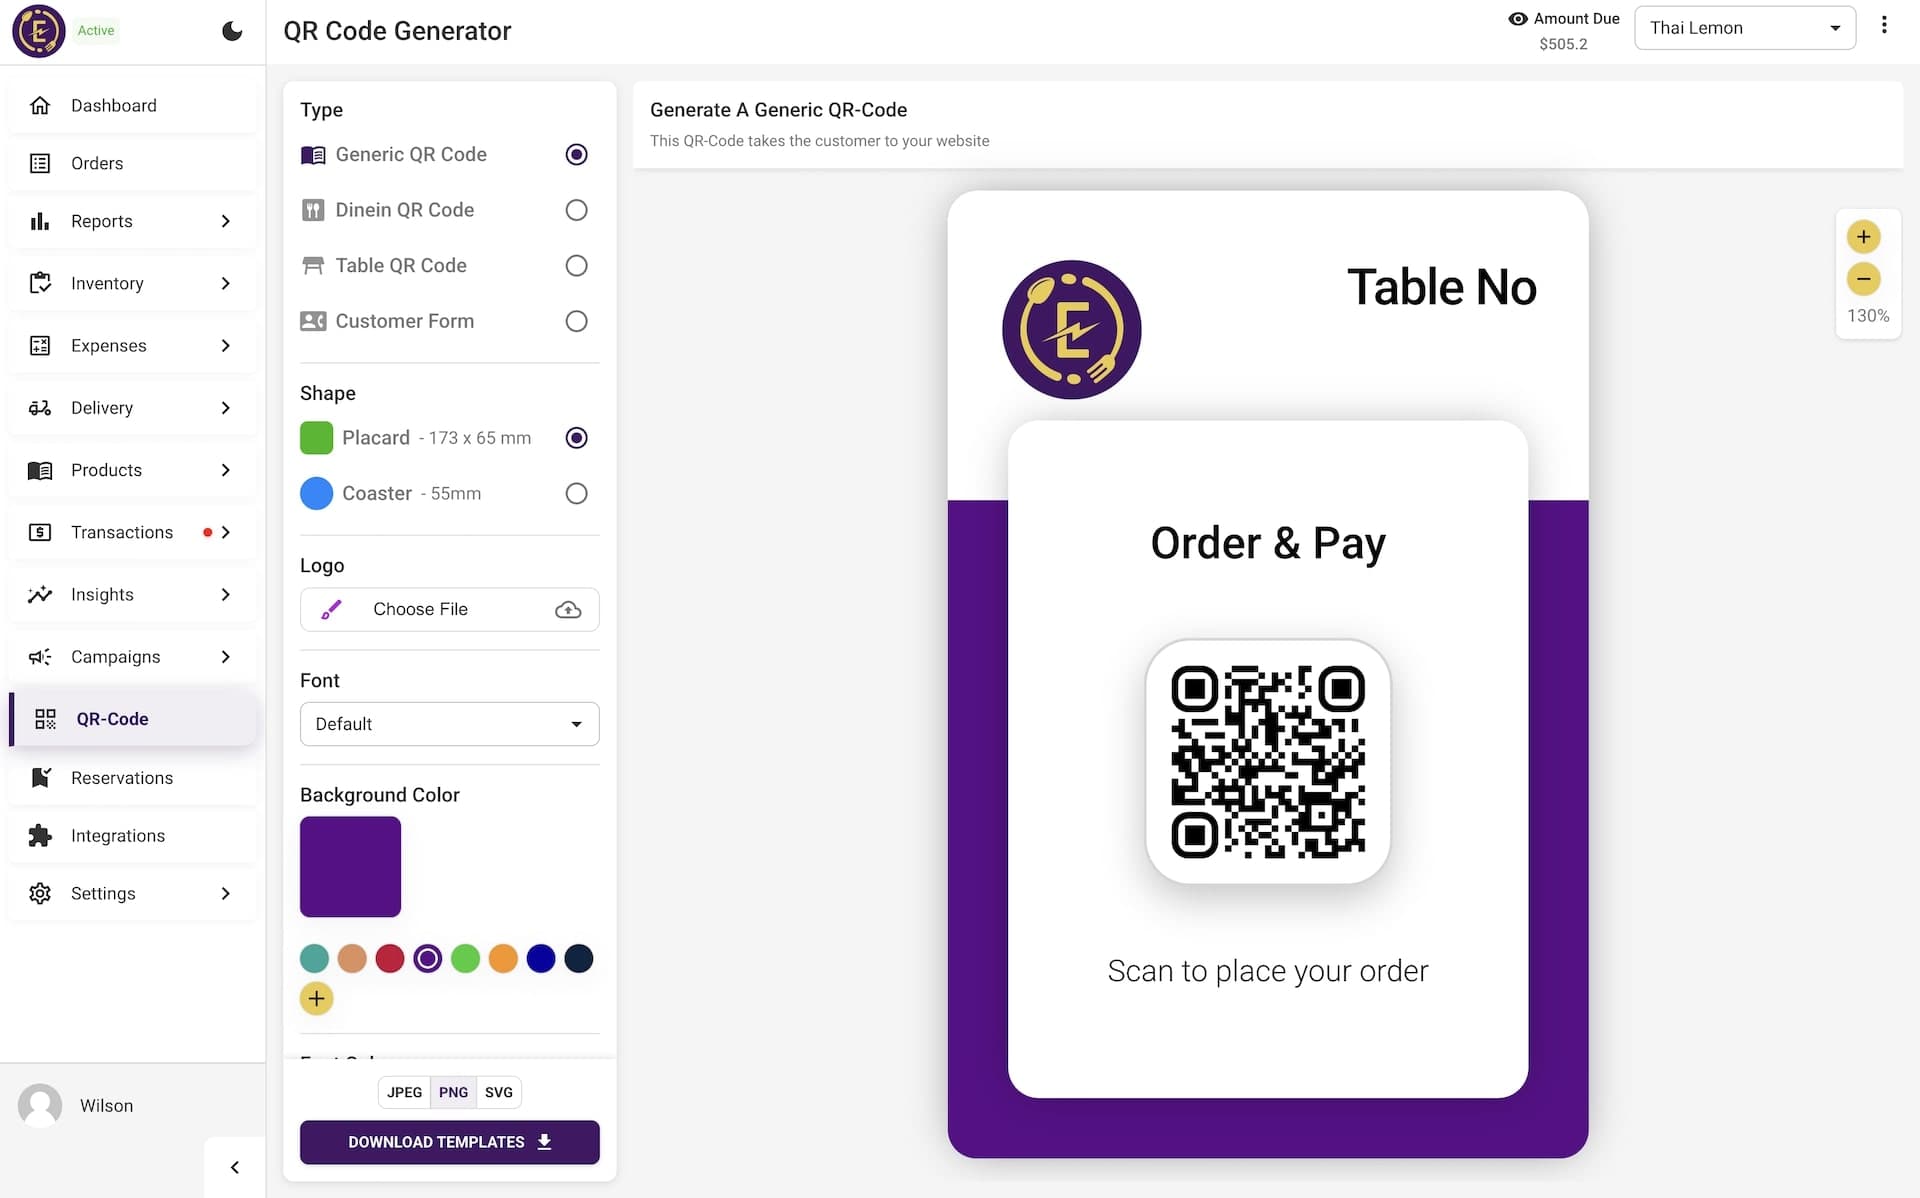Click Choose File for logo
1920x1198 pixels.
[420, 609]
